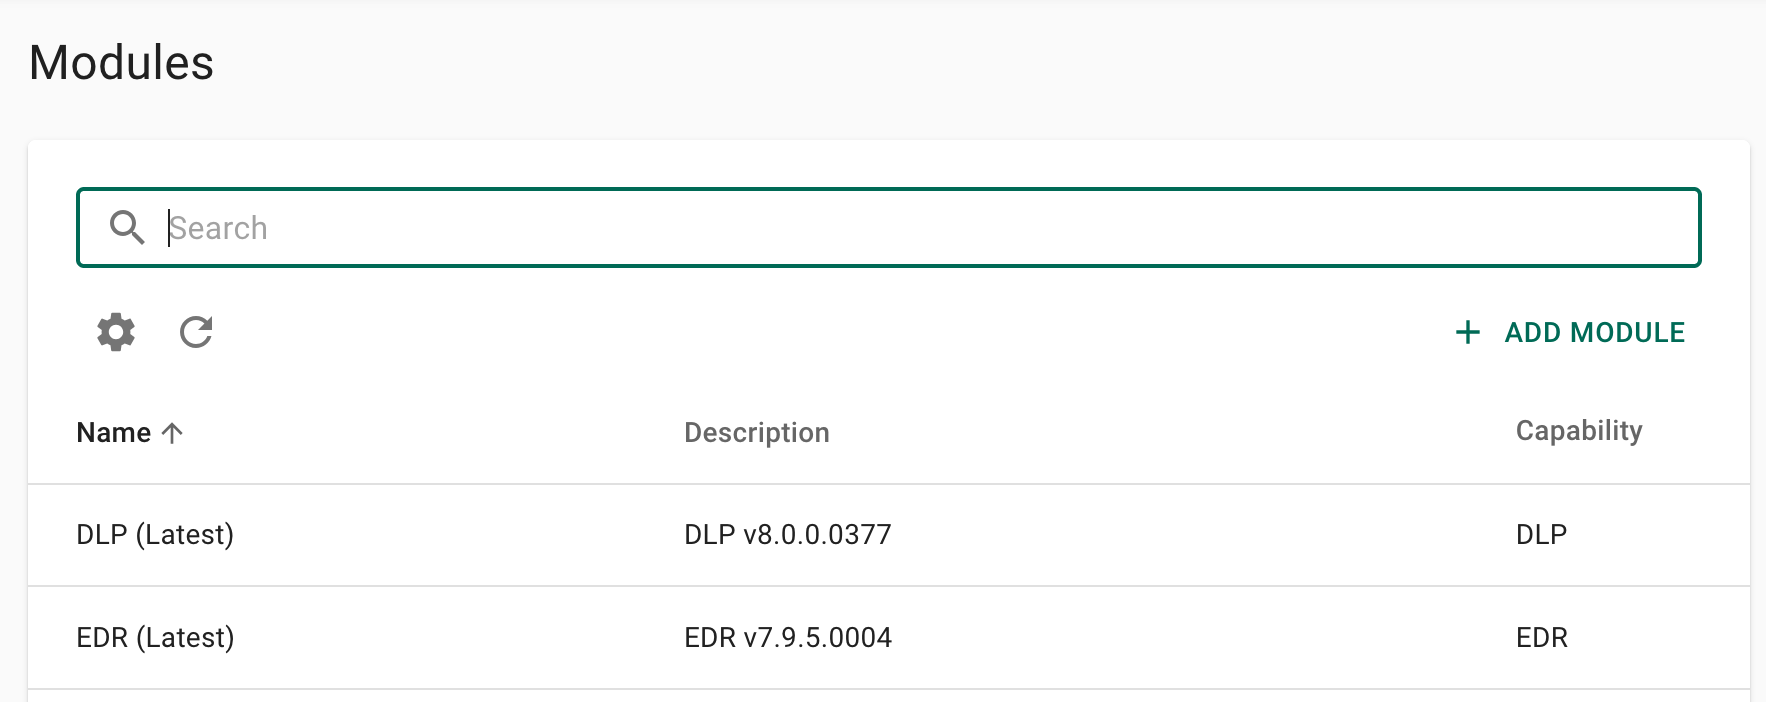Click the Search placeholder text
The image size is (1766, 702).
point(218,228)
